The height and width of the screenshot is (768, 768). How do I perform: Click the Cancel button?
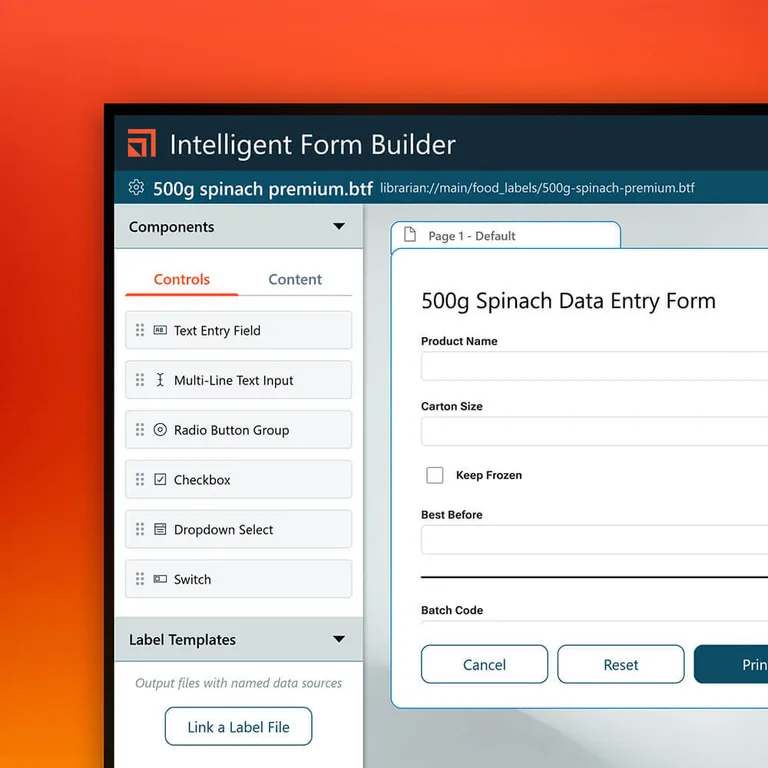pyautogui.click(x=484, y=664)
